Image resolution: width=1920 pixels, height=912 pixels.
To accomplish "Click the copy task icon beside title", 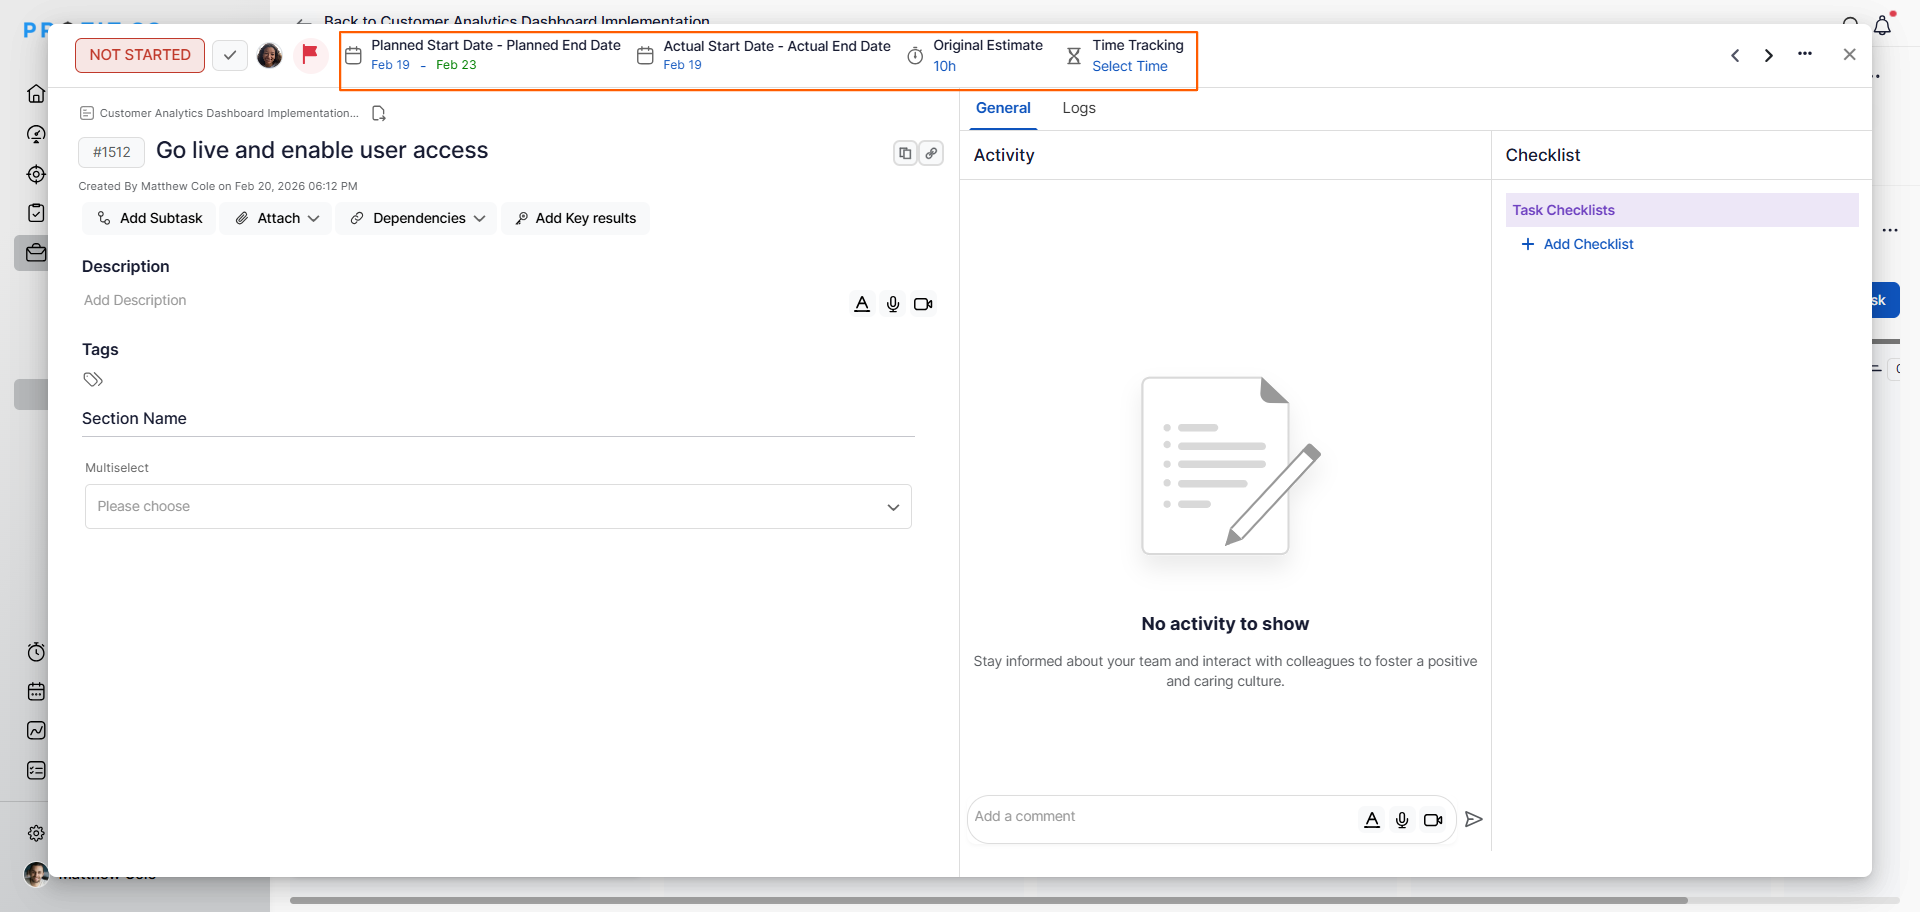I will 904,153.
